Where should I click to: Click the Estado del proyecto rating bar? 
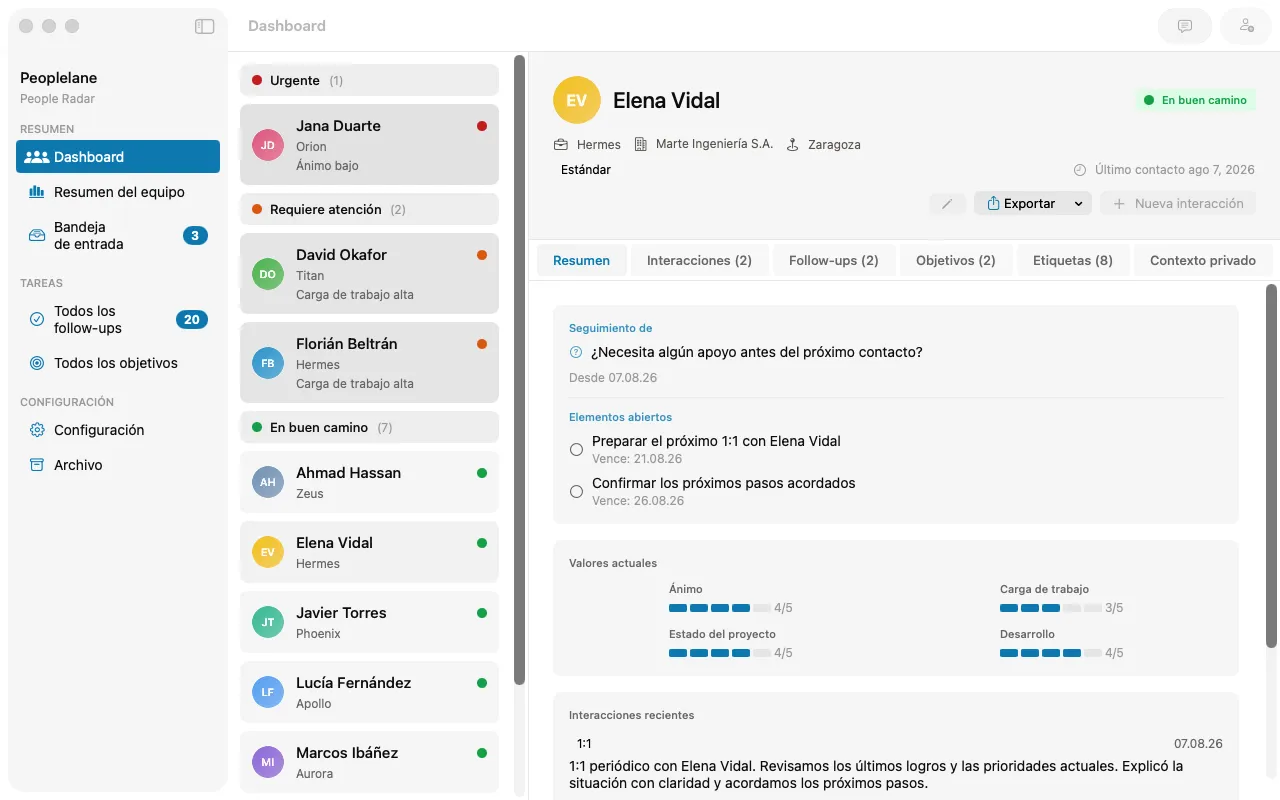pyautogui.click(x=719, y=653)
